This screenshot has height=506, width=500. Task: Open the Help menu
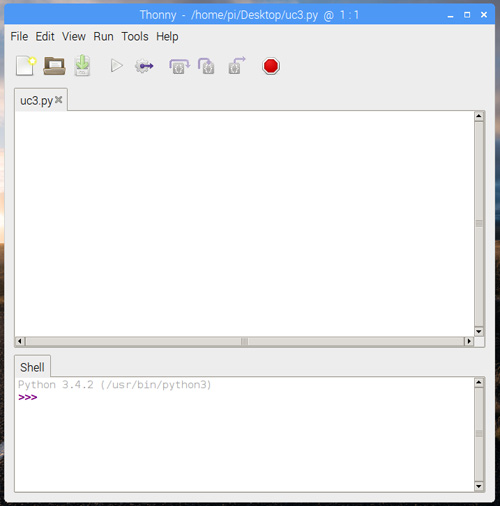(x=167, y=36)
